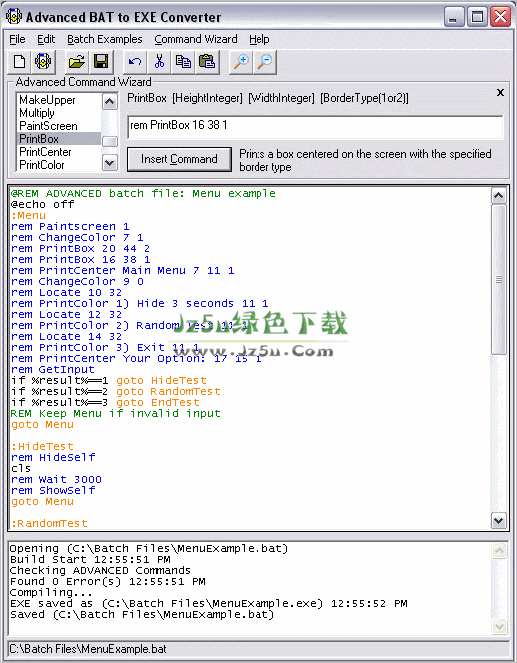517x663 pixels.
Task: Close the Advanced BAT to EXE Converter window
Action: (501, 17)
